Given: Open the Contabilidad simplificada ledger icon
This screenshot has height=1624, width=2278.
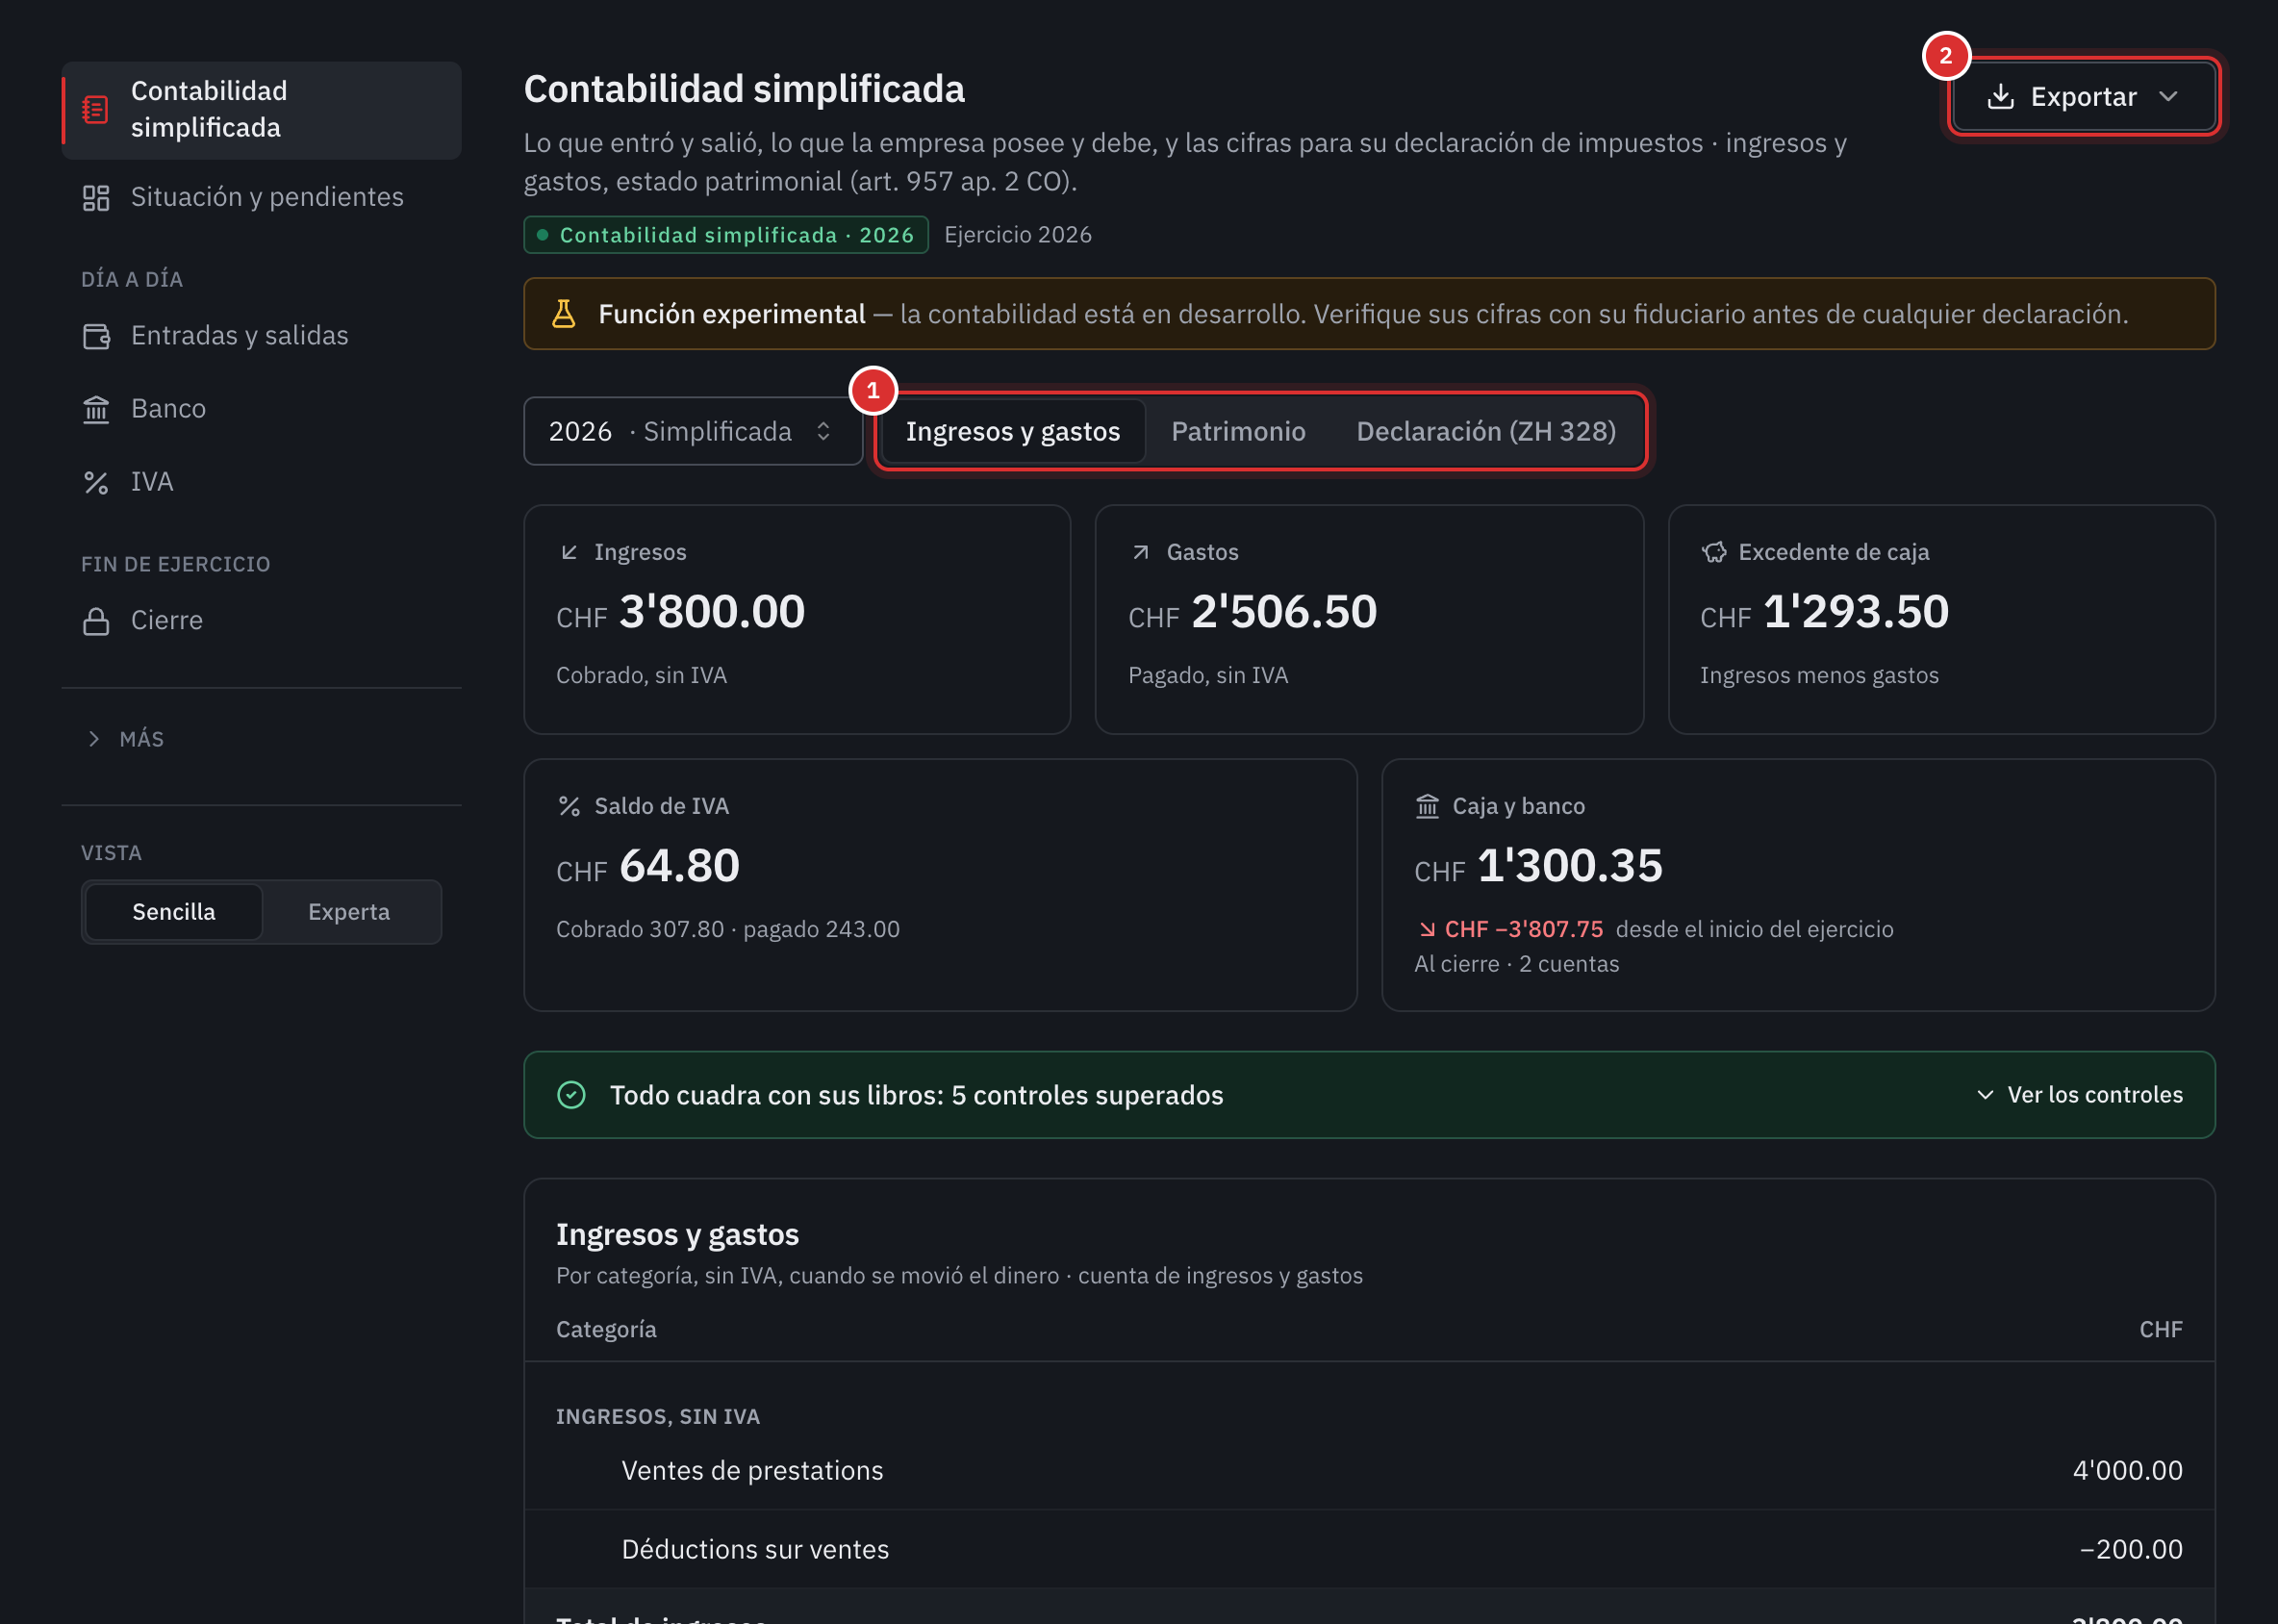Looking at the screenshot, I should tap(96, 109).
